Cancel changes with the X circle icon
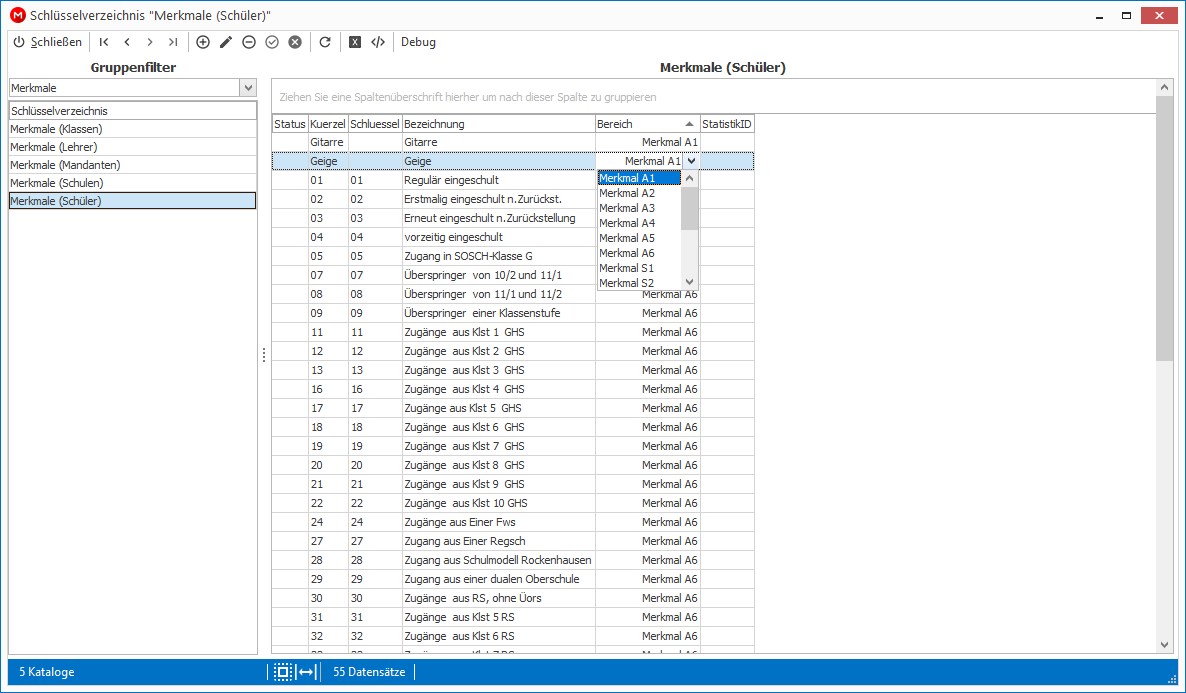This screenshot has width=1186, height=693. point(295,42)
